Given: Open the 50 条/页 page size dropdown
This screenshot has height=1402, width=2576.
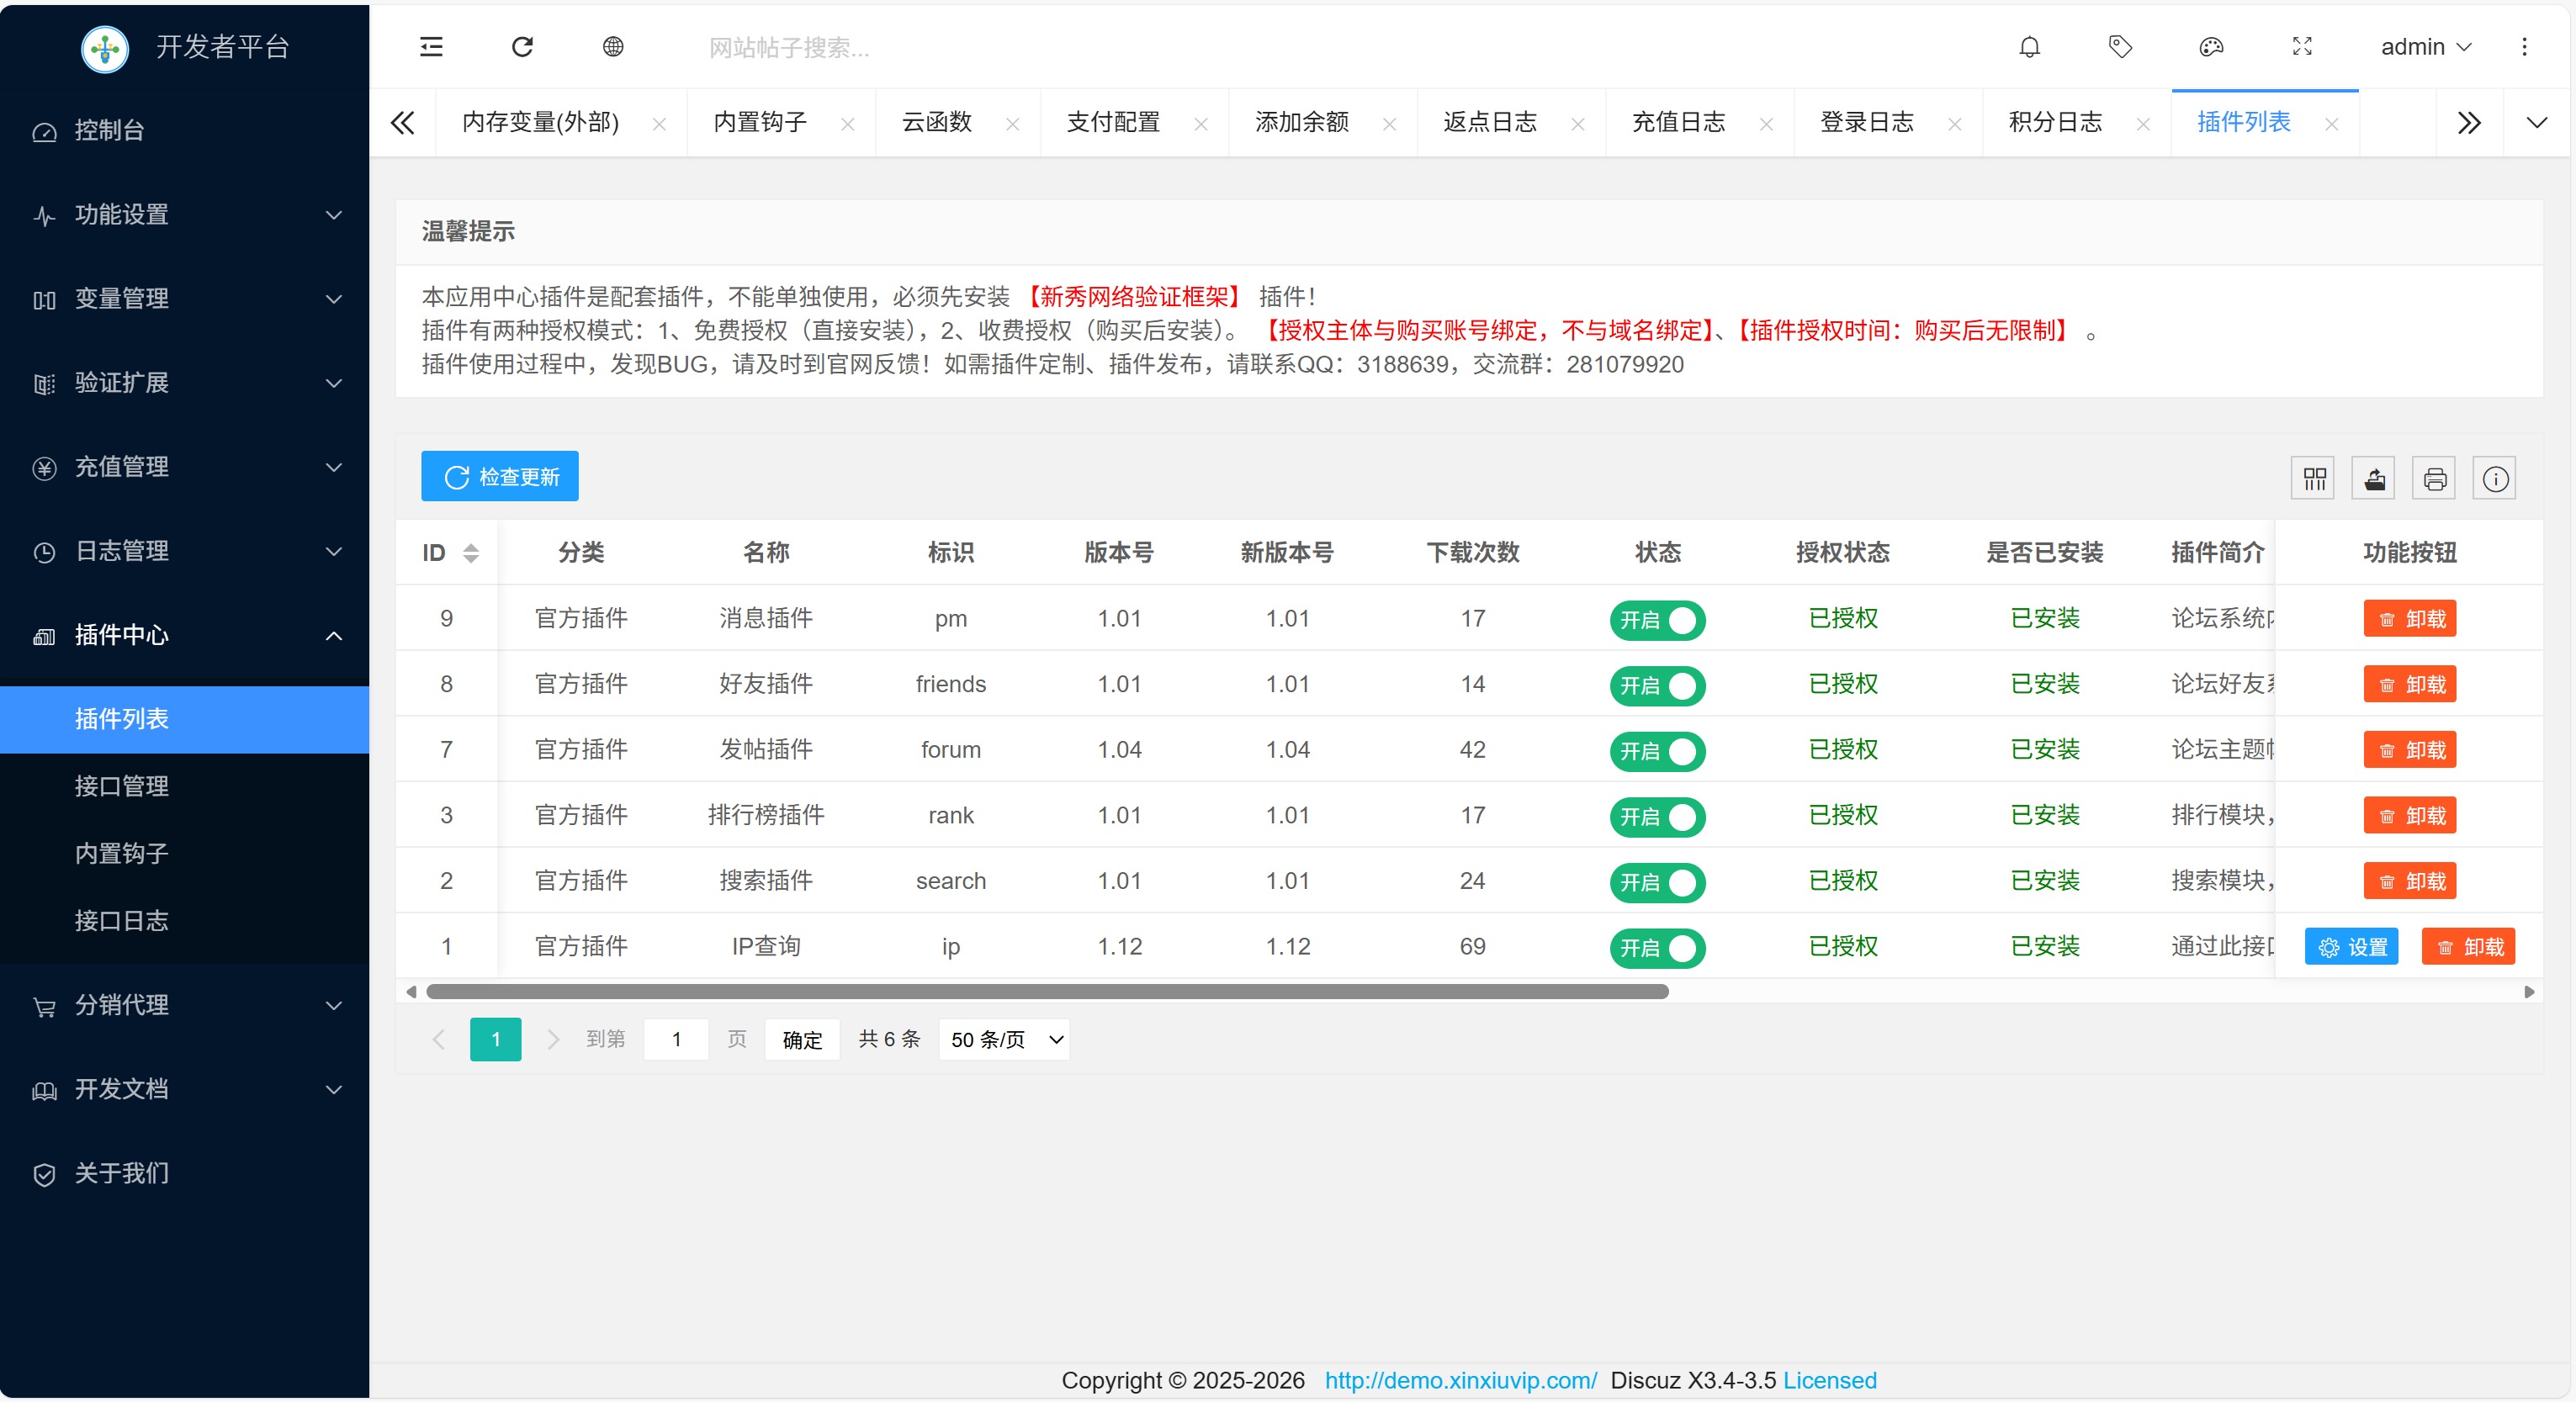Looking at the screenshot, I should (x=1003, y=1039).
